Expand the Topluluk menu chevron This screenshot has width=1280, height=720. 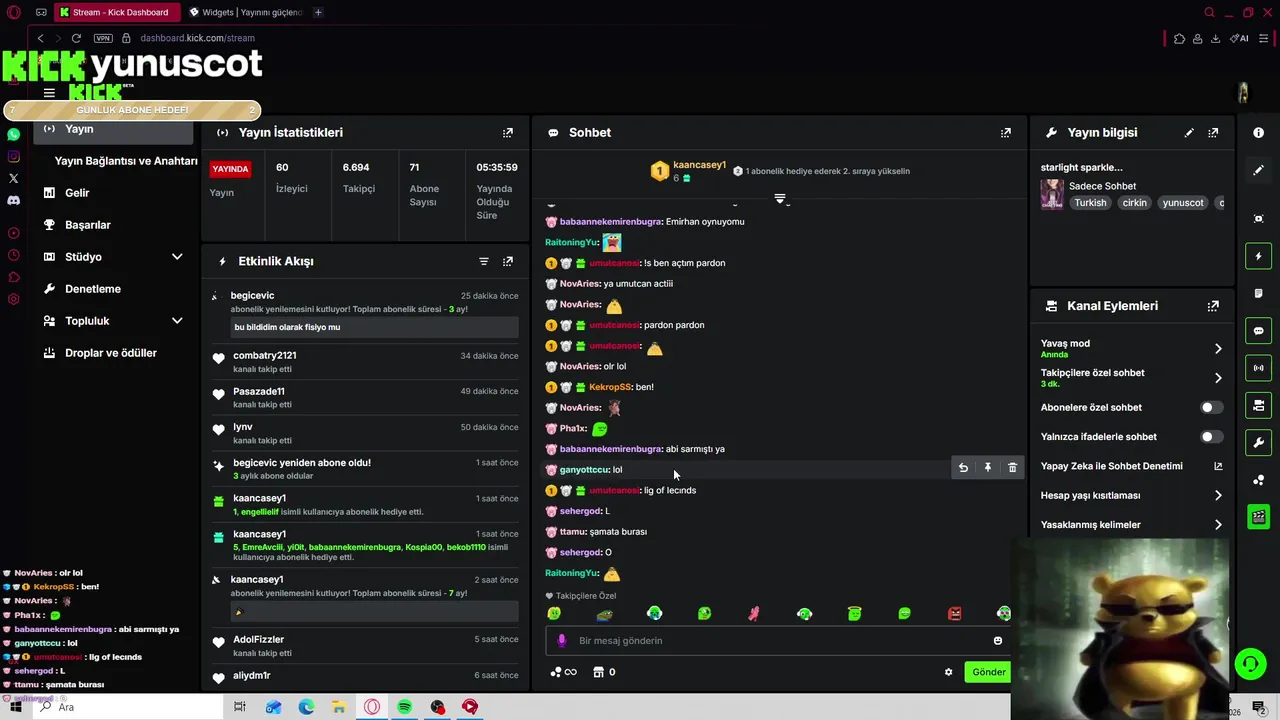(x=177, y=321)
